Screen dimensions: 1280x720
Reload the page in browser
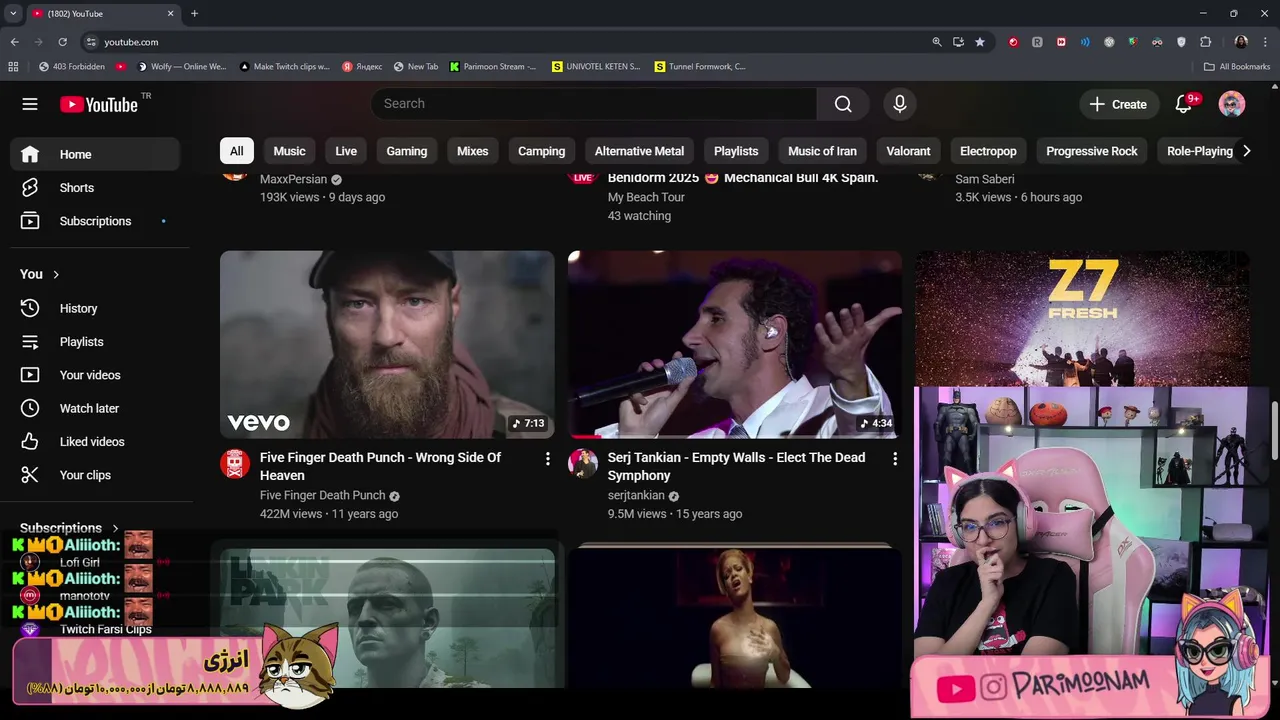(x=62, y=42)
